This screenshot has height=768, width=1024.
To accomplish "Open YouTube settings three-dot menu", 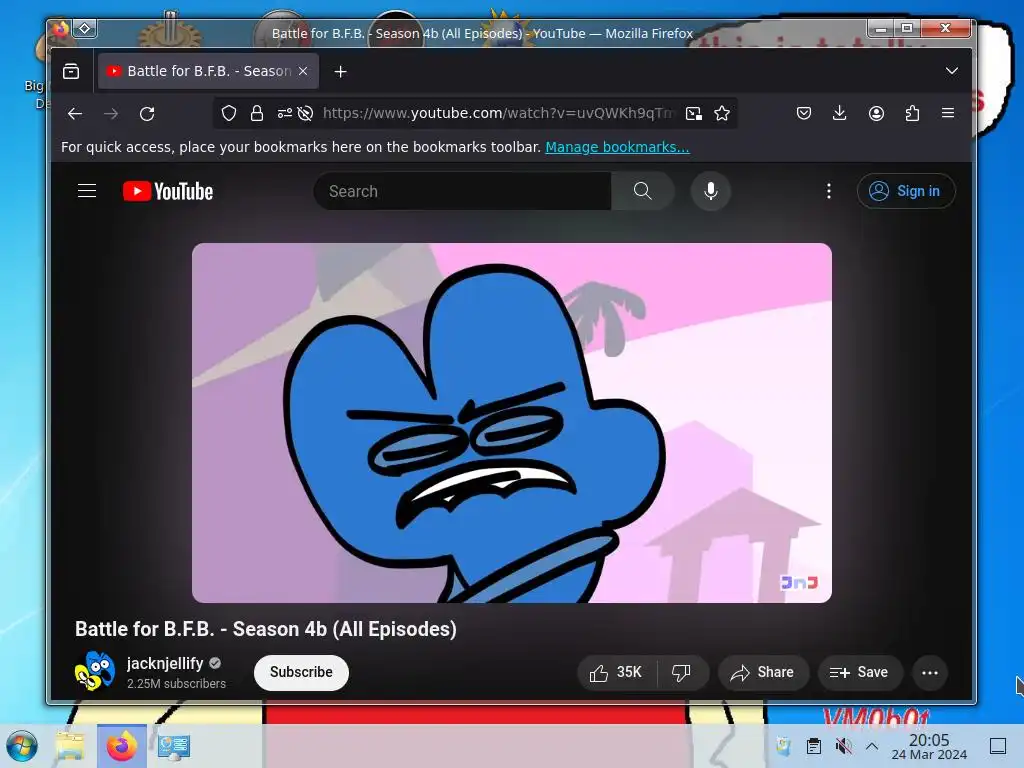I will pos(829,191).
